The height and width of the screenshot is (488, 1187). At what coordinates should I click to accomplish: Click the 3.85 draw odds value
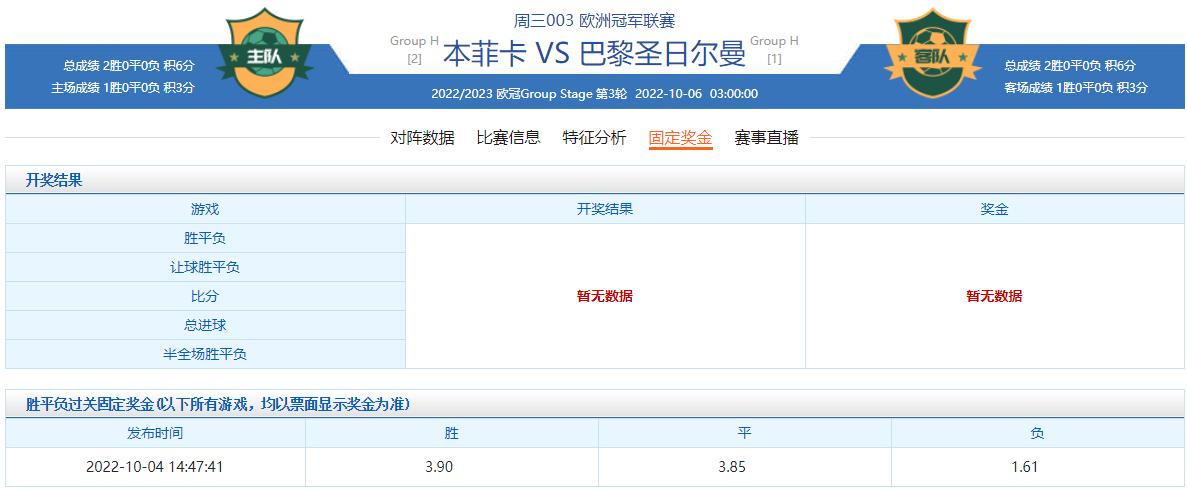pyautogui.click(x=732, y=467)
